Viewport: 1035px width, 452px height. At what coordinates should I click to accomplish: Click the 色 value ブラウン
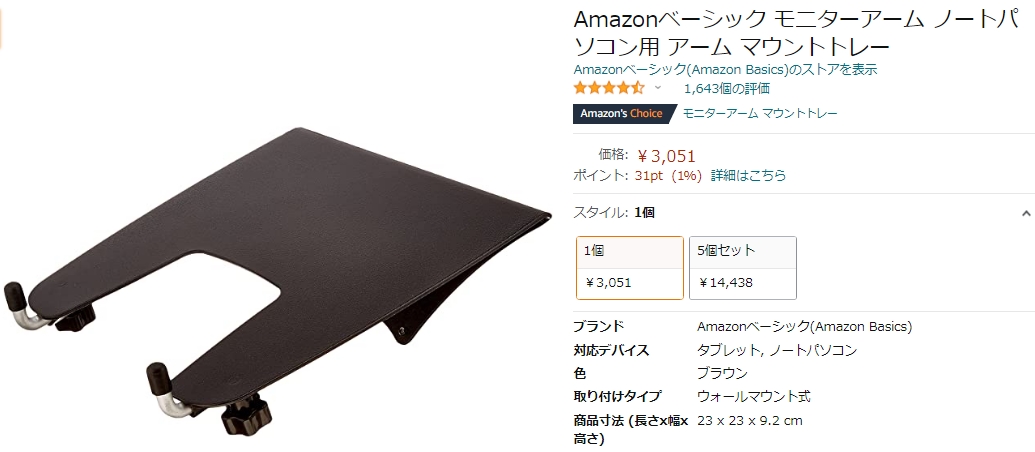722,373
